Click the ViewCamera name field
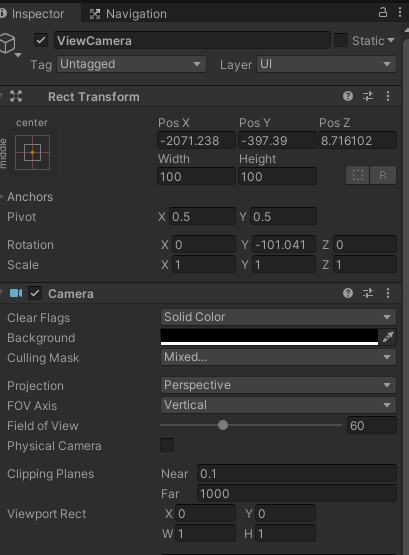This screenshot has height=555, width=409. 192,40
